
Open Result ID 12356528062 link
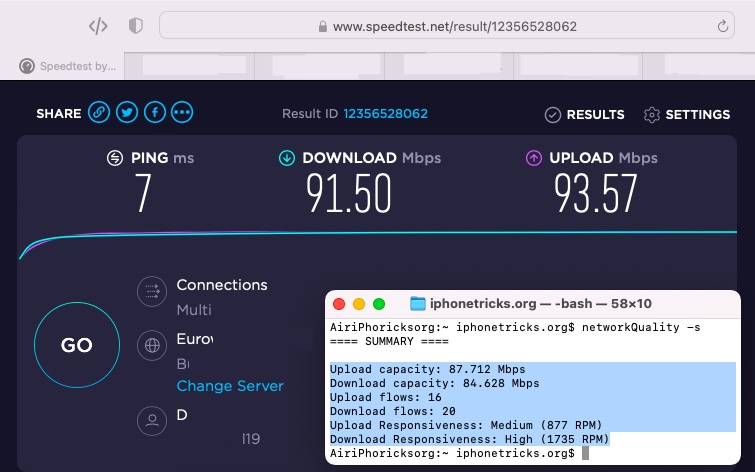(x=386, y=114)
